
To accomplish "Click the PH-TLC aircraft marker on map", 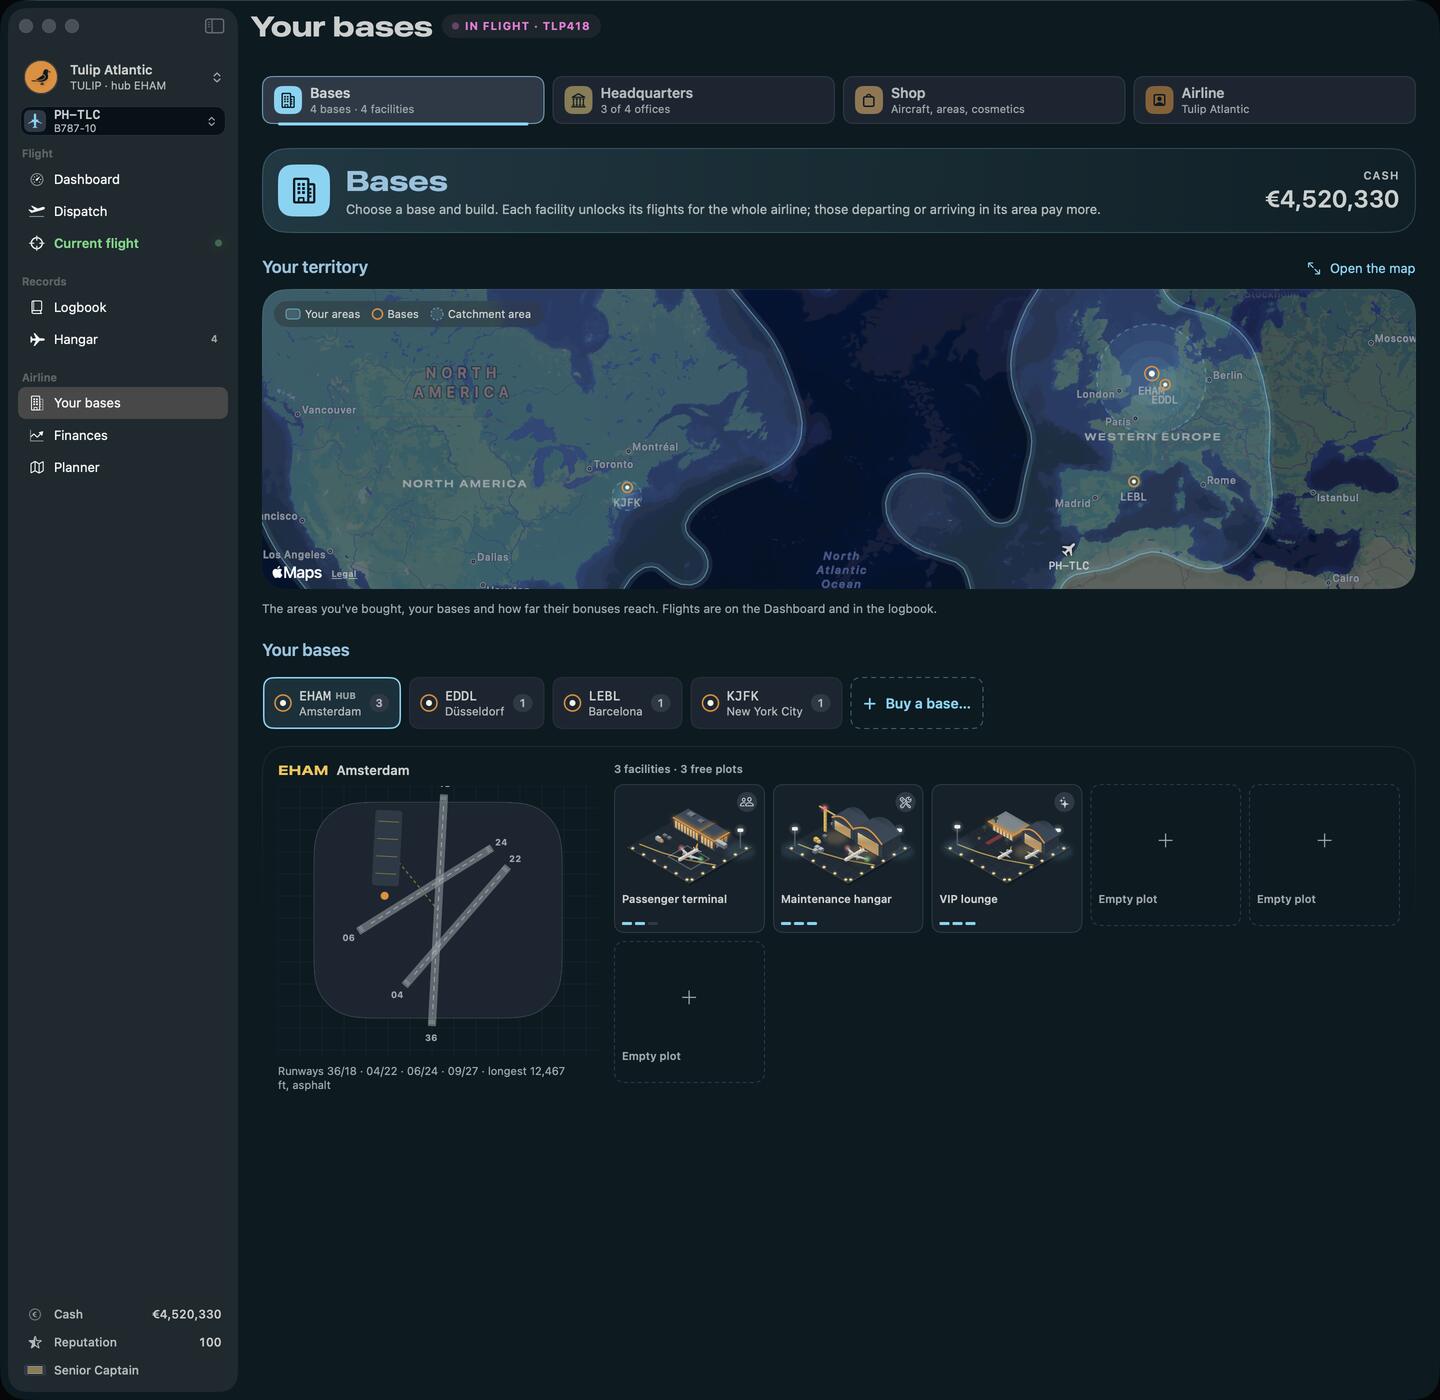I will click(x=1069, y=549).
